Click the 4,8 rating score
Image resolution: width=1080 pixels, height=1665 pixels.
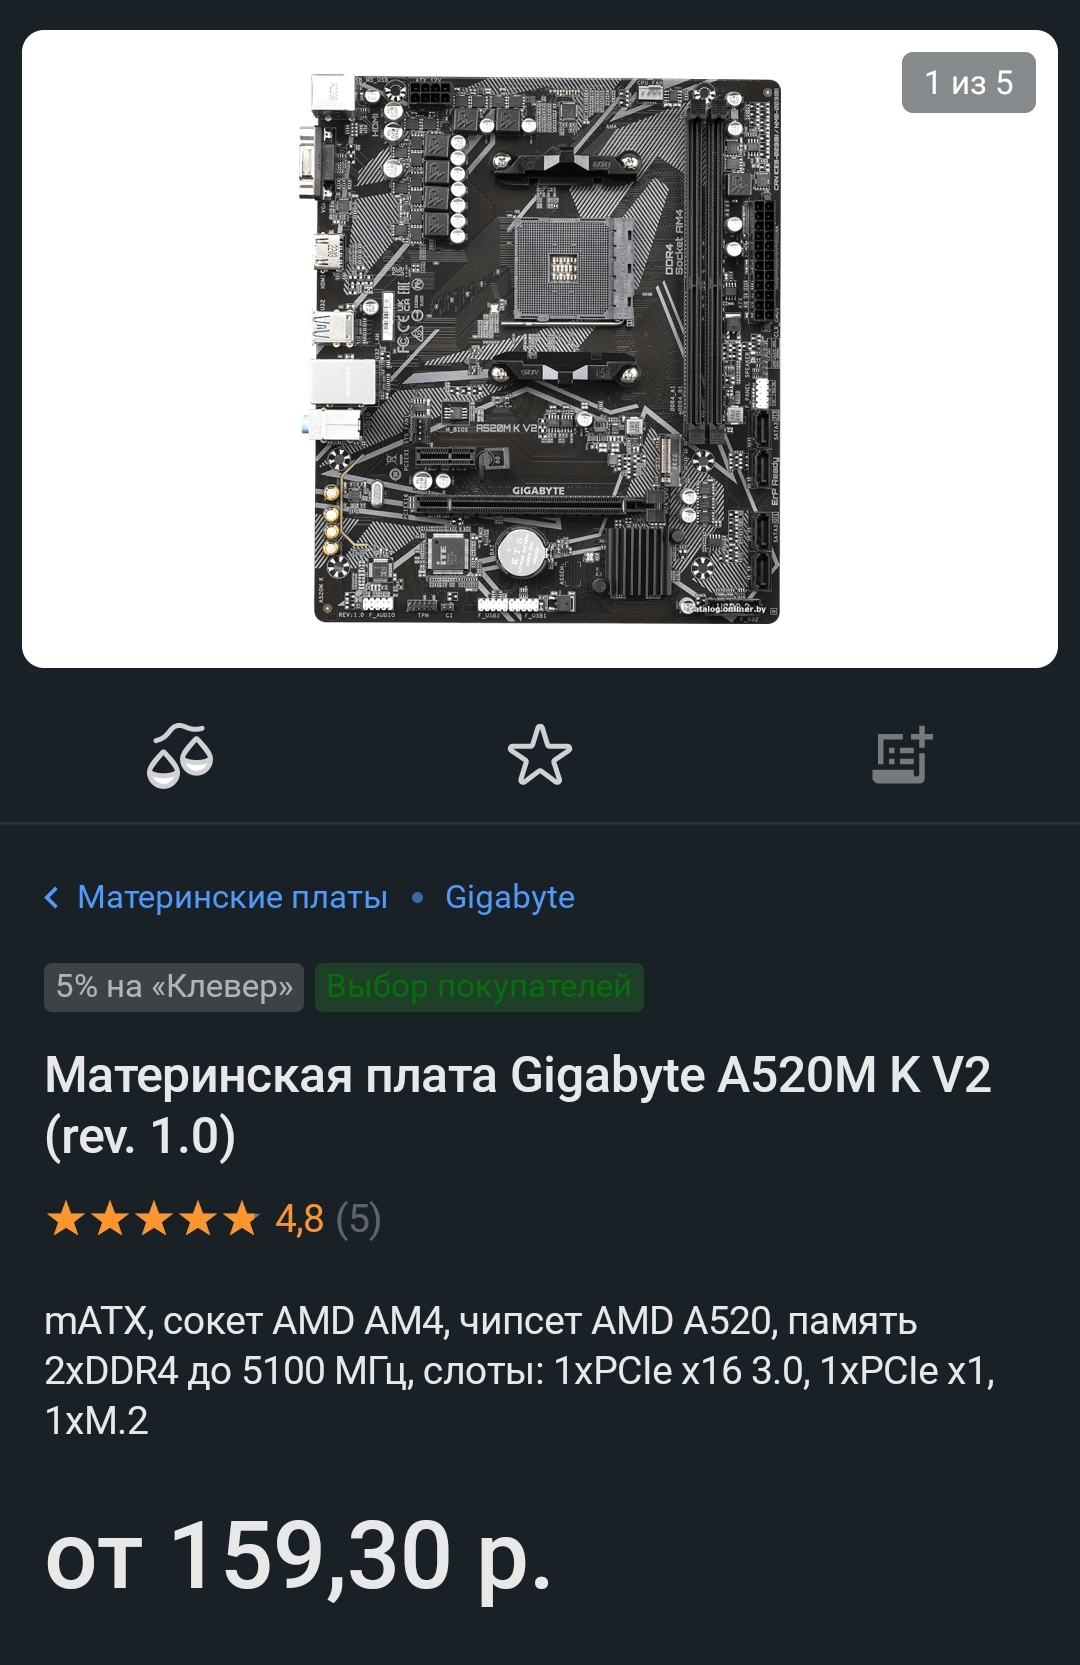coord(300,1219)
